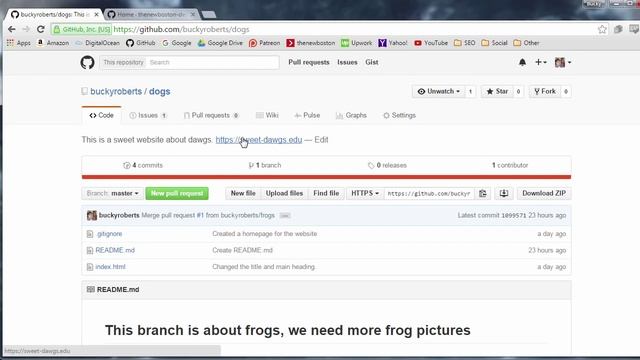Open Yahoo! bookmark
640x360 pixels.
[x=393, y=43]
